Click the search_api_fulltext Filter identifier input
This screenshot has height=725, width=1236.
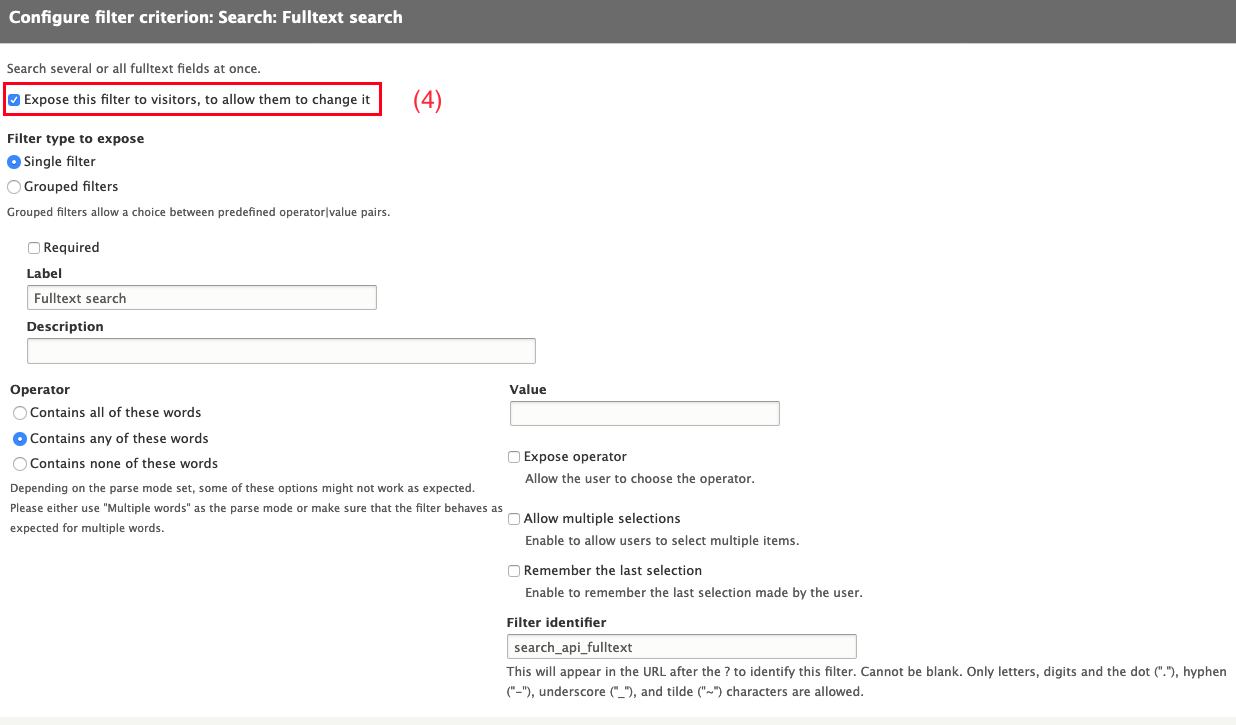[x=681, y=647]
